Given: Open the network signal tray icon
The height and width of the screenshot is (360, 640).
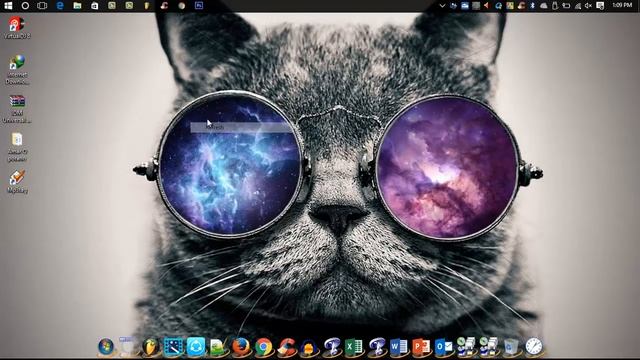Looking at the screenshot, I should click(x=578, y=6).
